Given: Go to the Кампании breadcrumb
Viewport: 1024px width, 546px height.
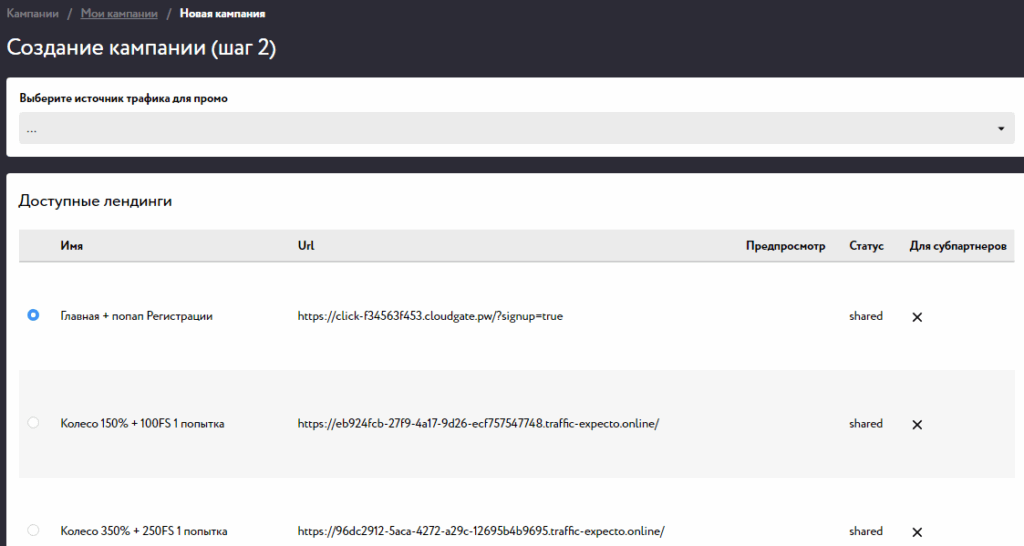Looking at the screenshot, I should [32, 14].
